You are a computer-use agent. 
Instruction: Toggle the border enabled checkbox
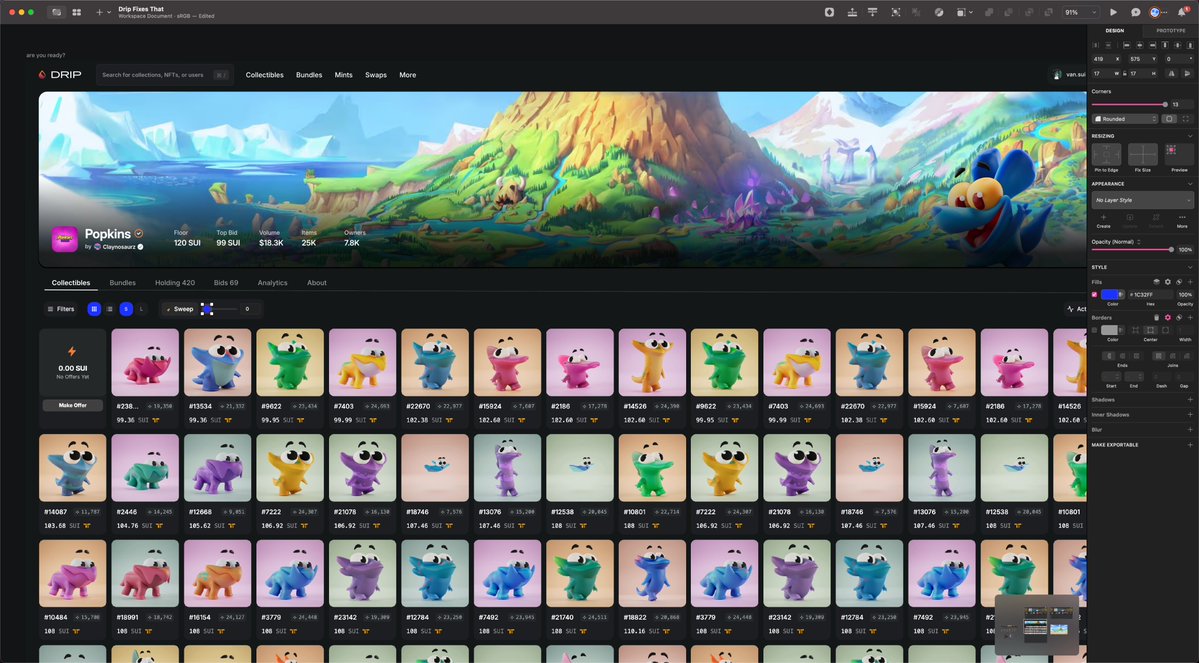click(1094, 330)
